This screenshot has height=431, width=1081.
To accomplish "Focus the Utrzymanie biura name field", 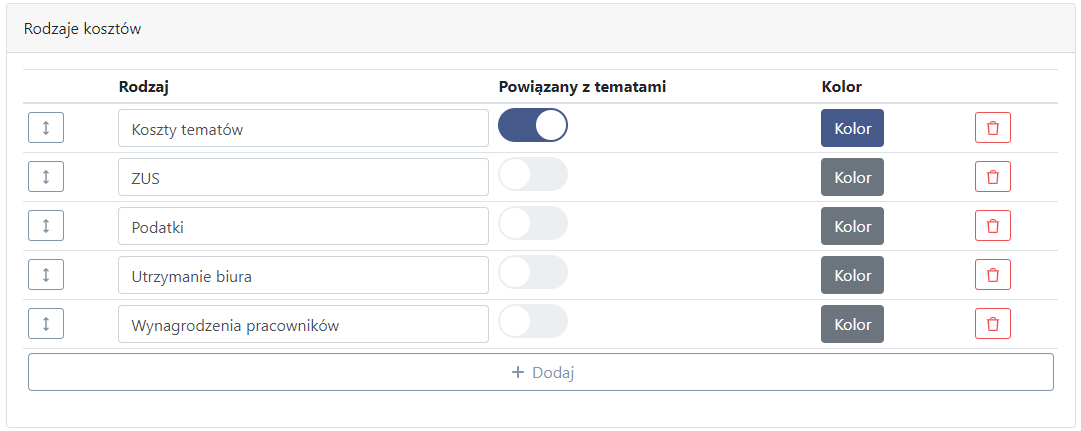I will [303, 275].
